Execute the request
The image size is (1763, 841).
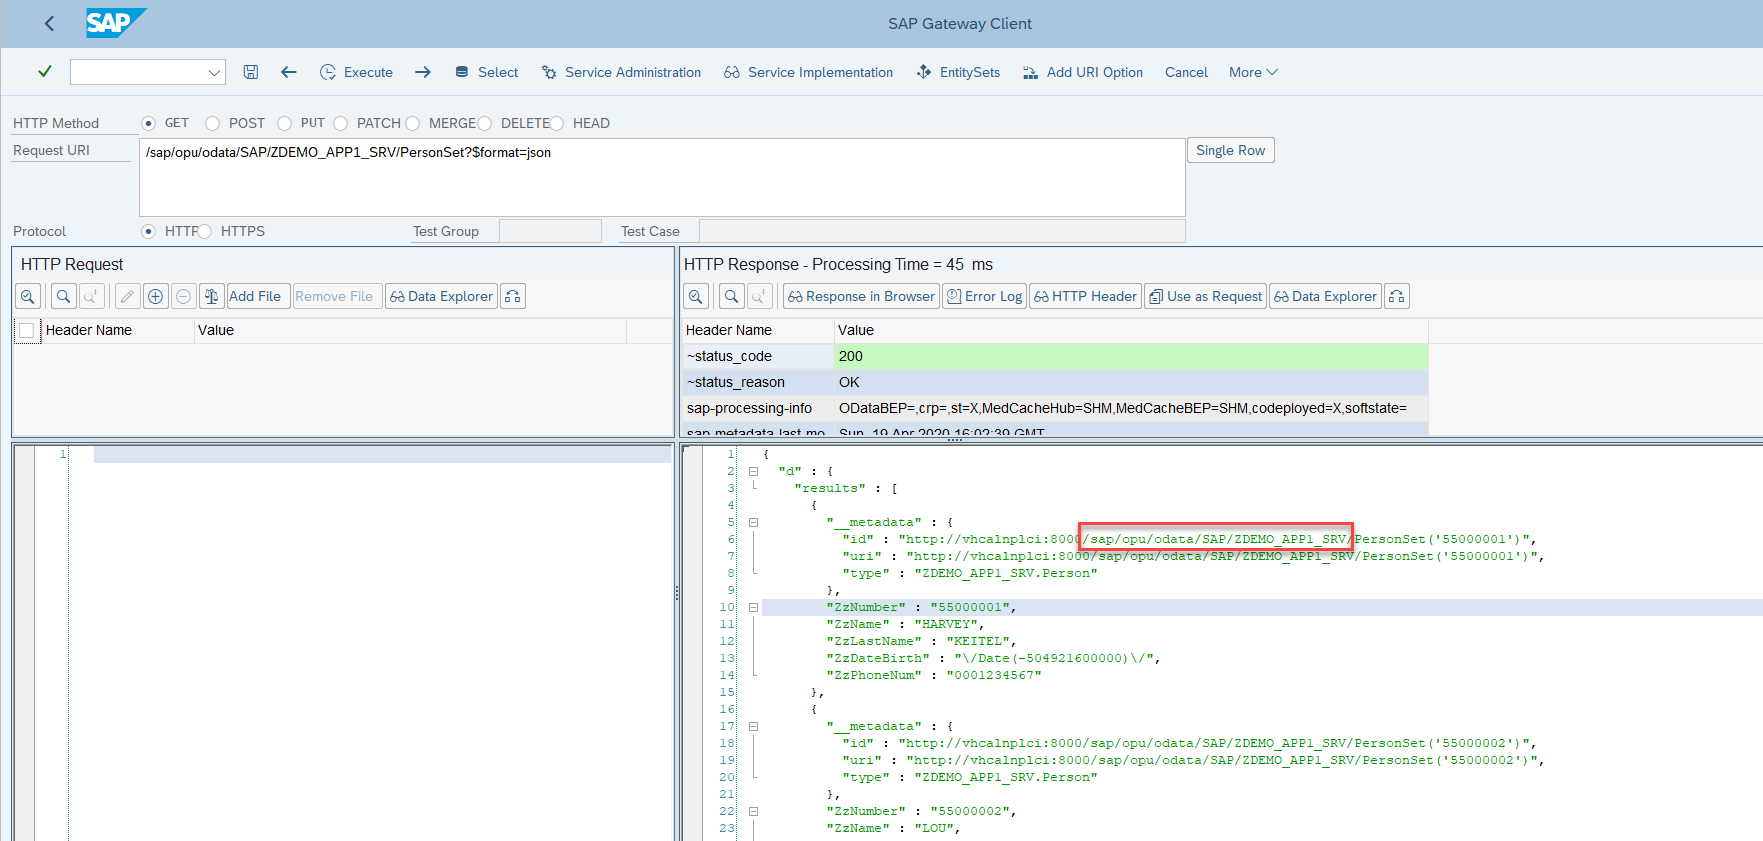[x=356, y=72]
